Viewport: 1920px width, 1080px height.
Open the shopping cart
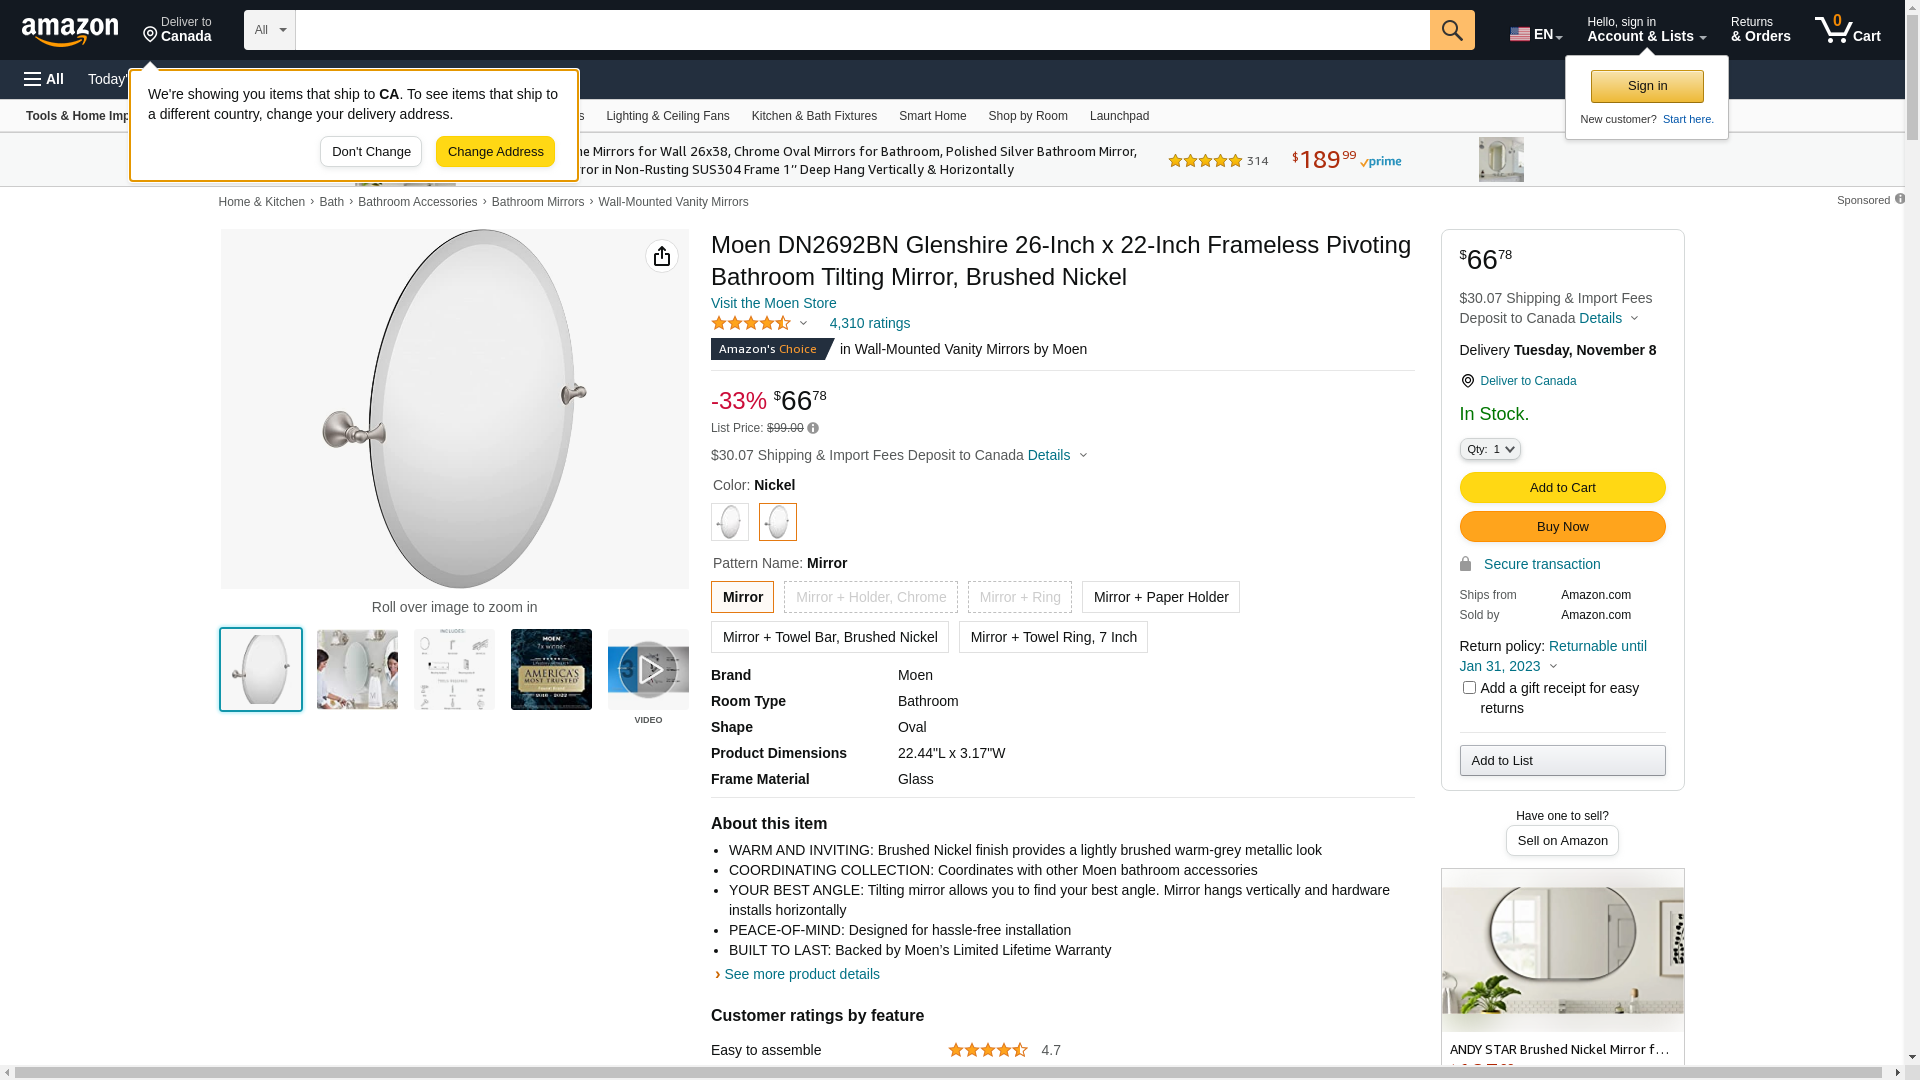1848,30
